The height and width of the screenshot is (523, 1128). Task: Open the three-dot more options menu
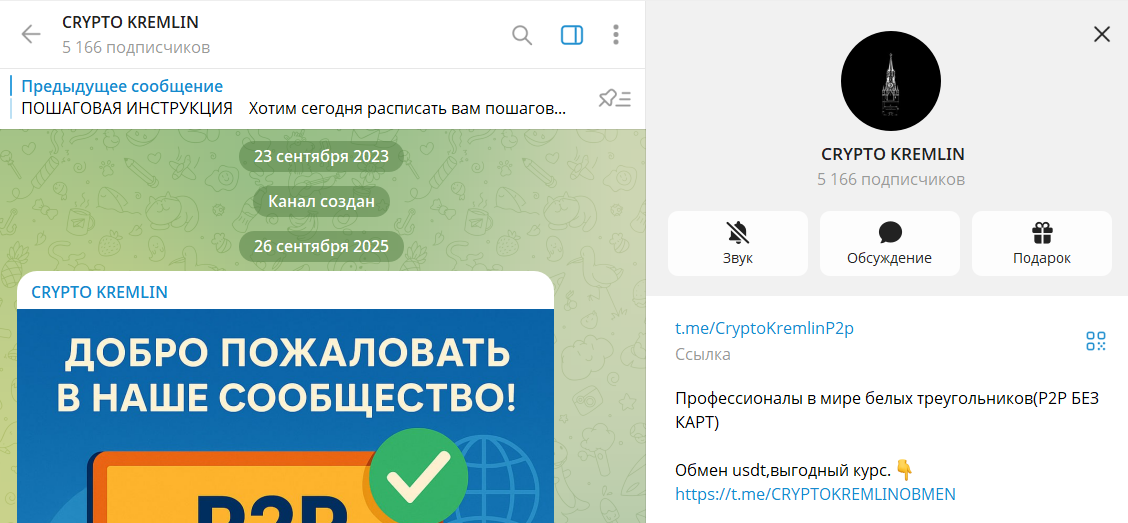click(617, 35)
